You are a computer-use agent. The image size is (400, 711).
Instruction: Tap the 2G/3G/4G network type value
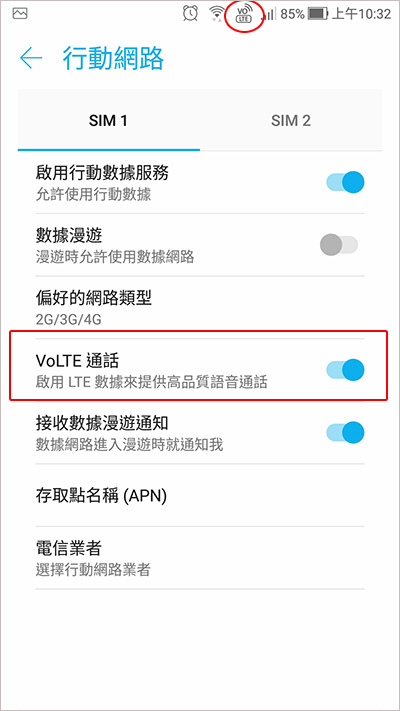click(68, 320)
